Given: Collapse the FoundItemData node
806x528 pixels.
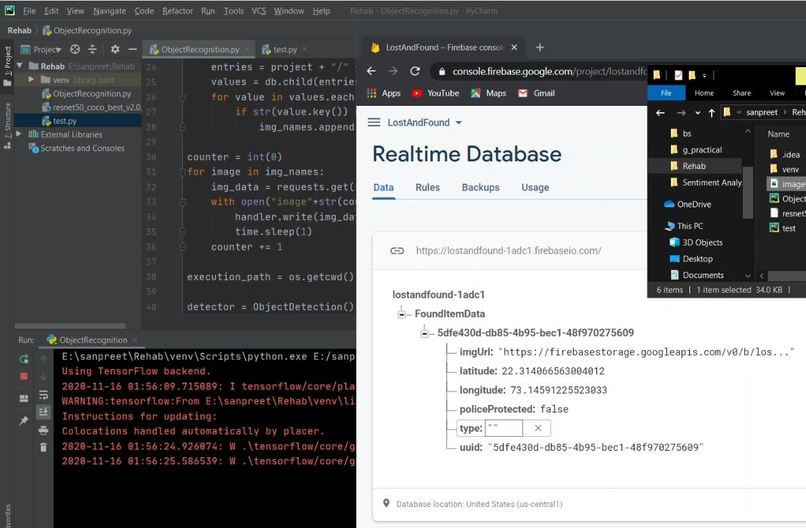Looking at the screenshot, I should (401, 314).
